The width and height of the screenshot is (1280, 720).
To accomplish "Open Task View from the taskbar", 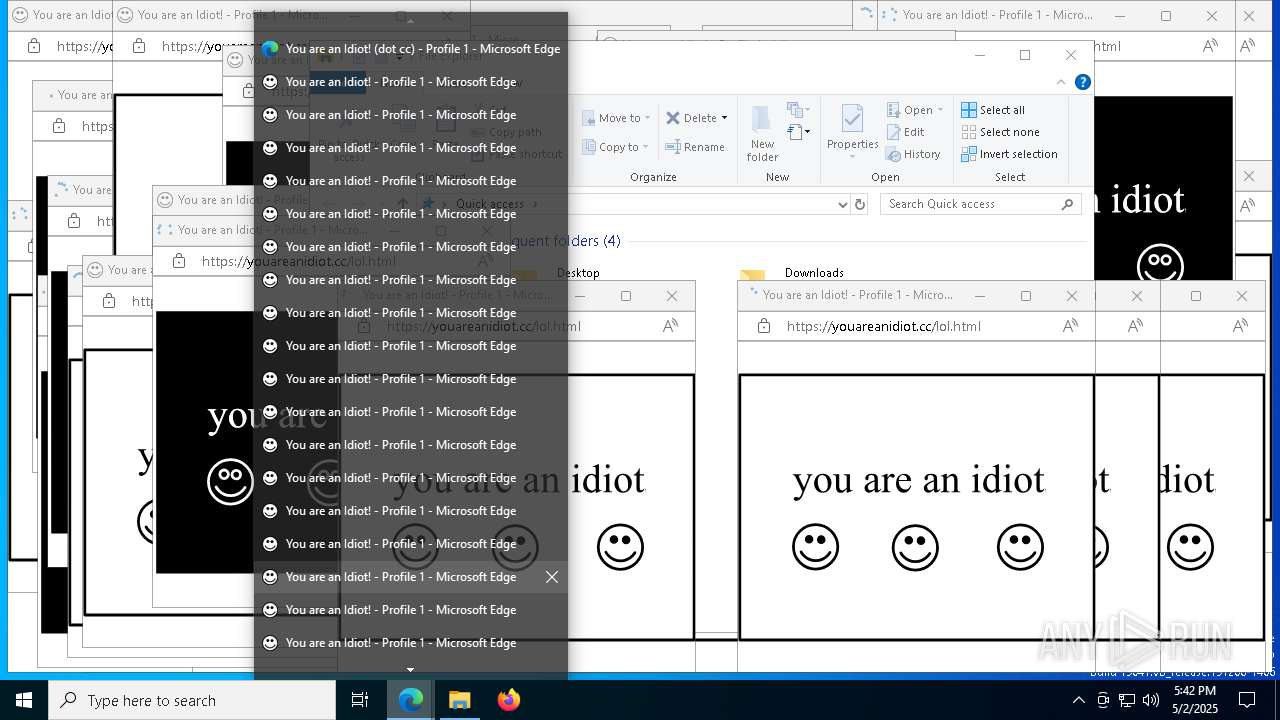I will (360, 700).
